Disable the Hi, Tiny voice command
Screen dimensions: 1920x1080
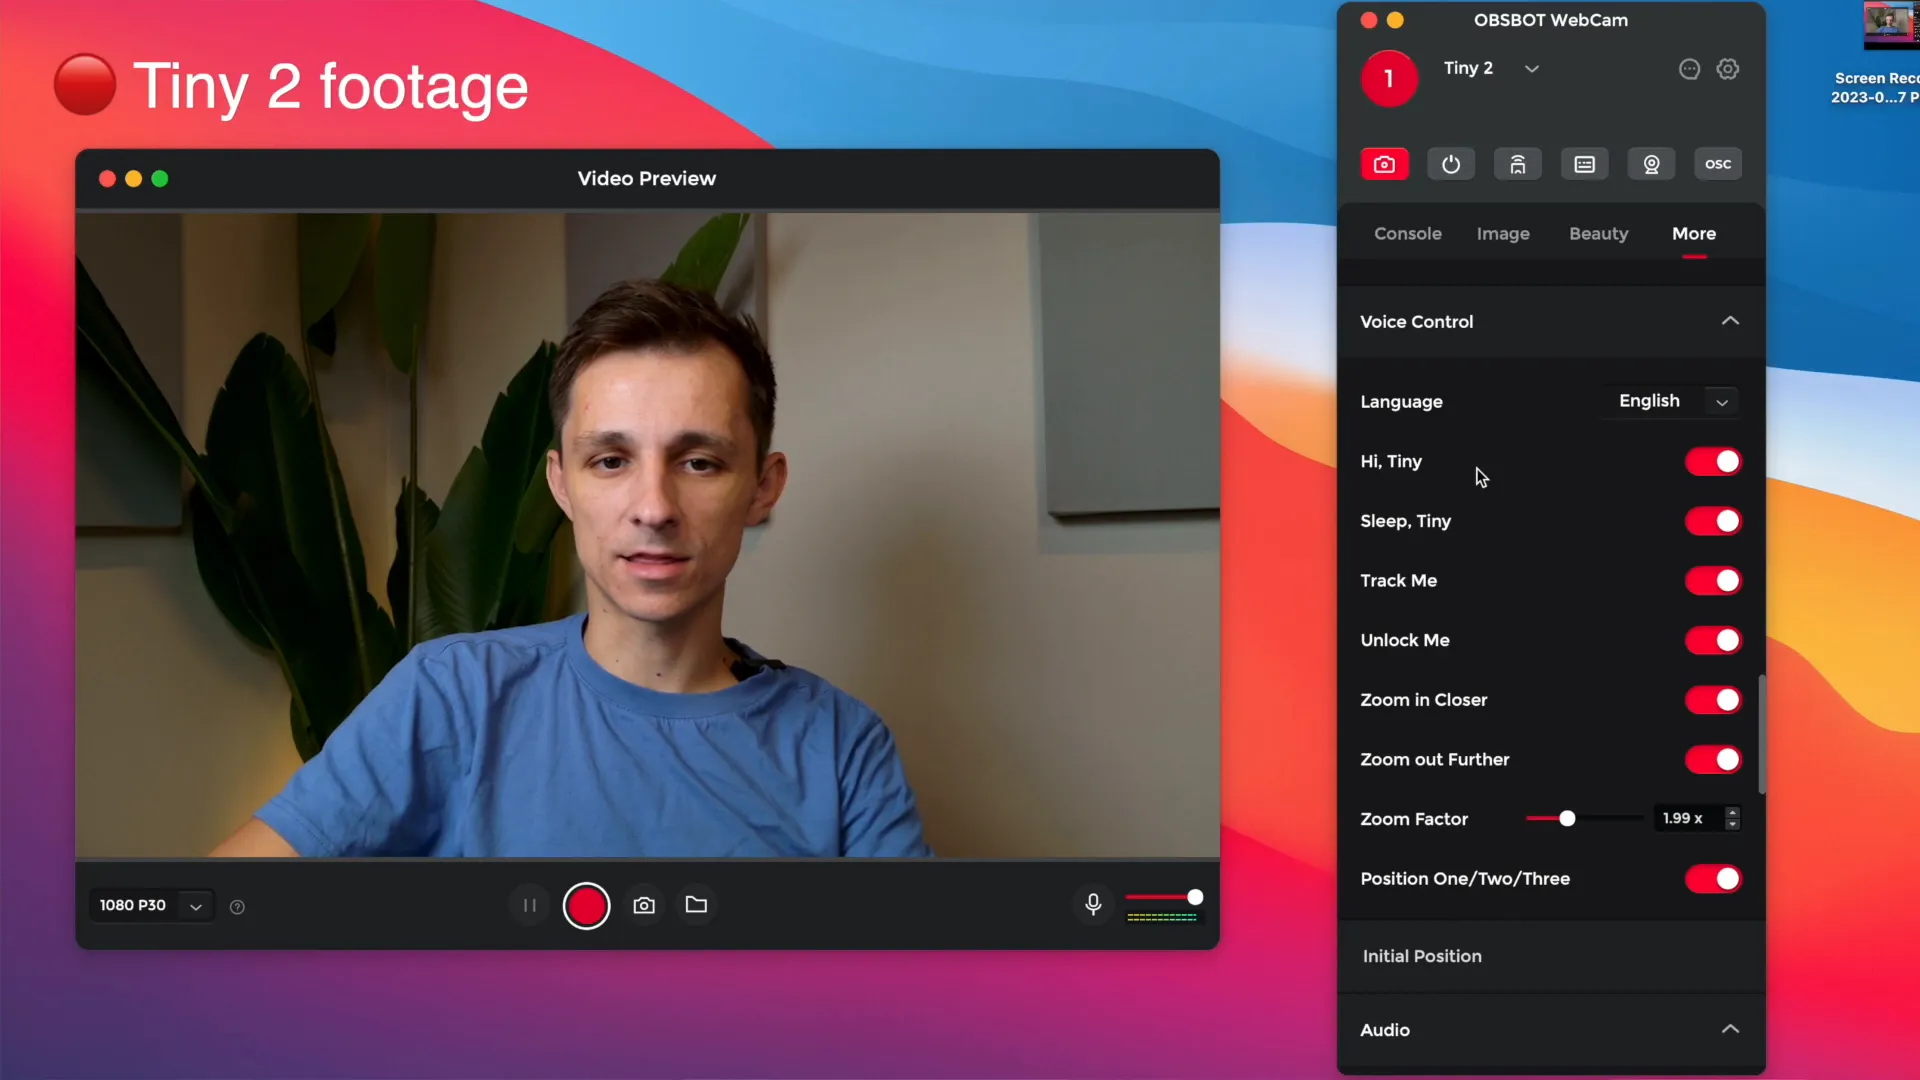(1713, 461)
